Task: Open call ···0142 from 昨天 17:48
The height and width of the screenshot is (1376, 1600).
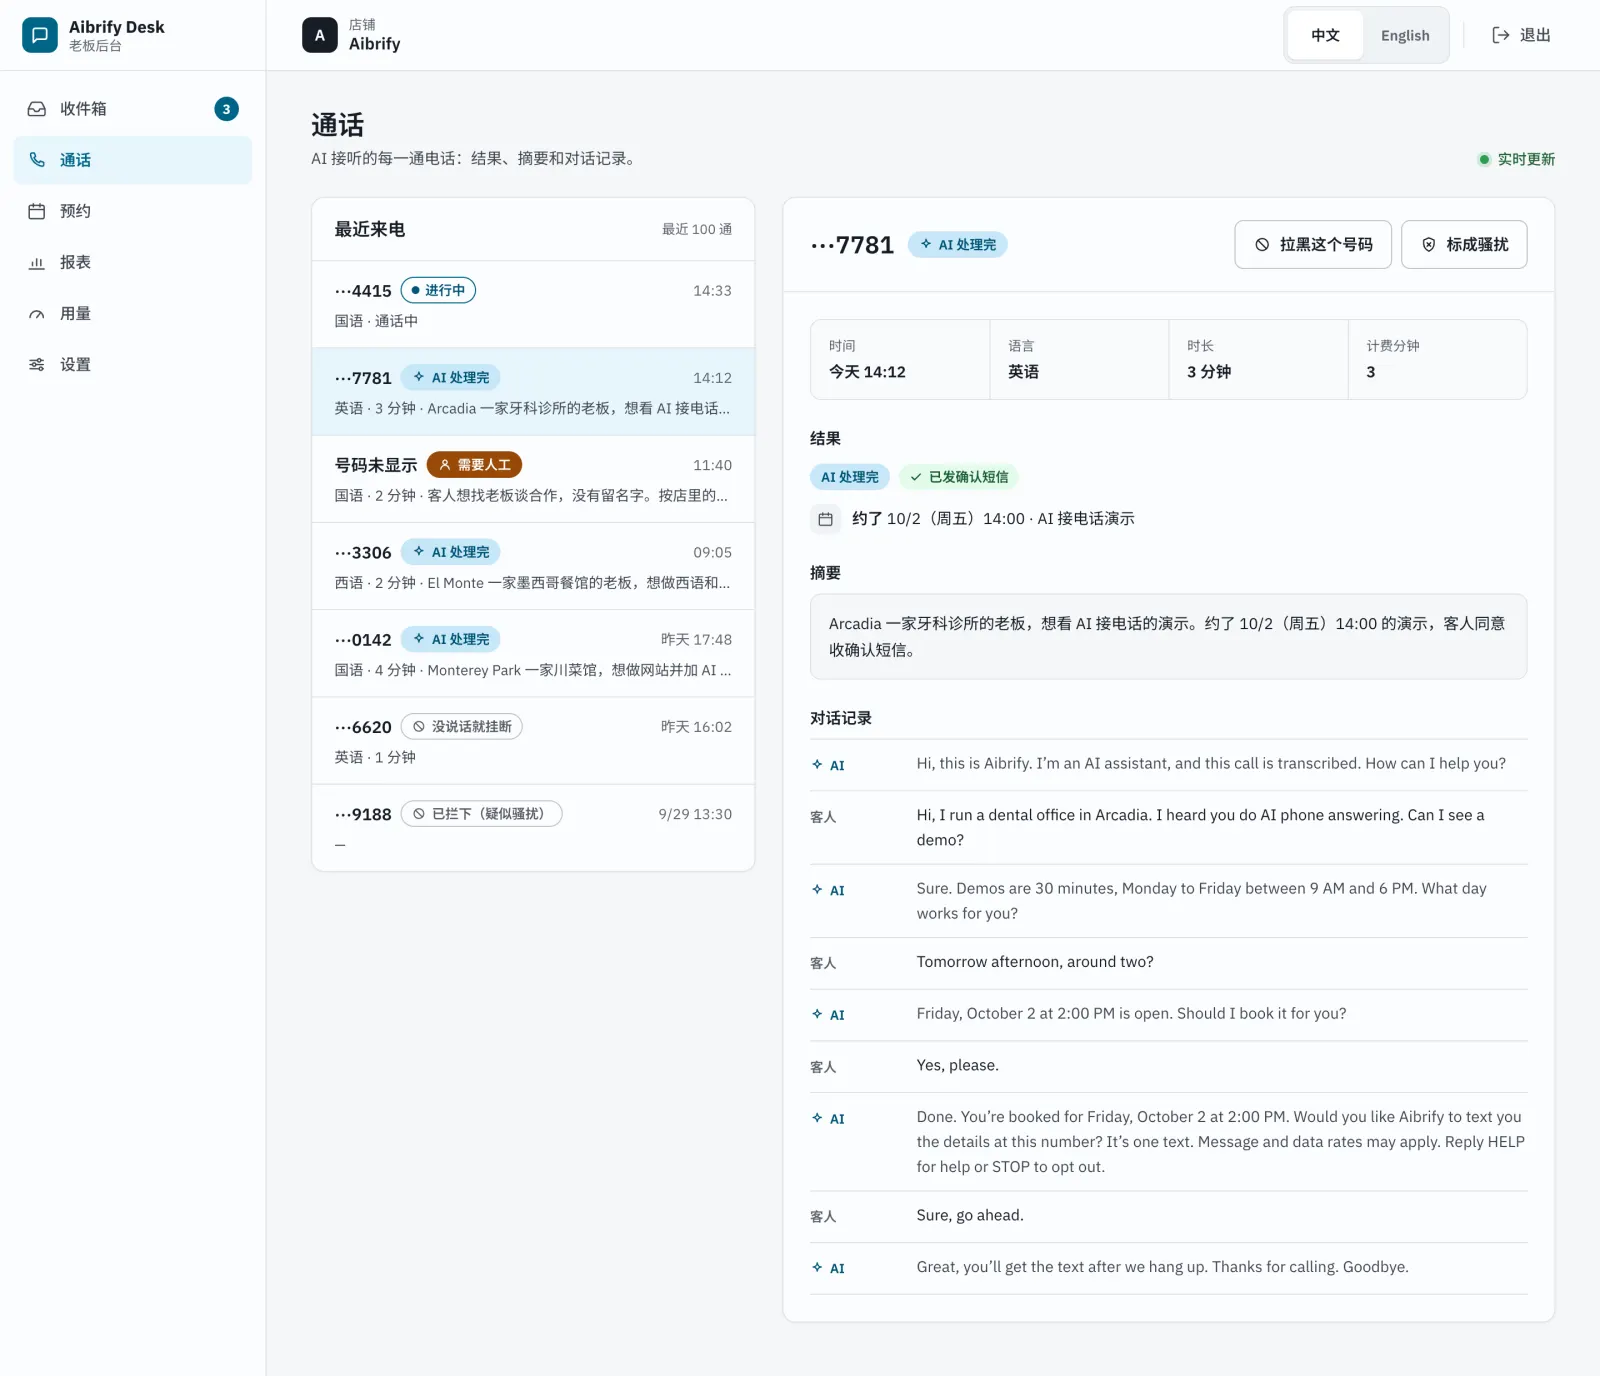Action: tap(533, 653)
